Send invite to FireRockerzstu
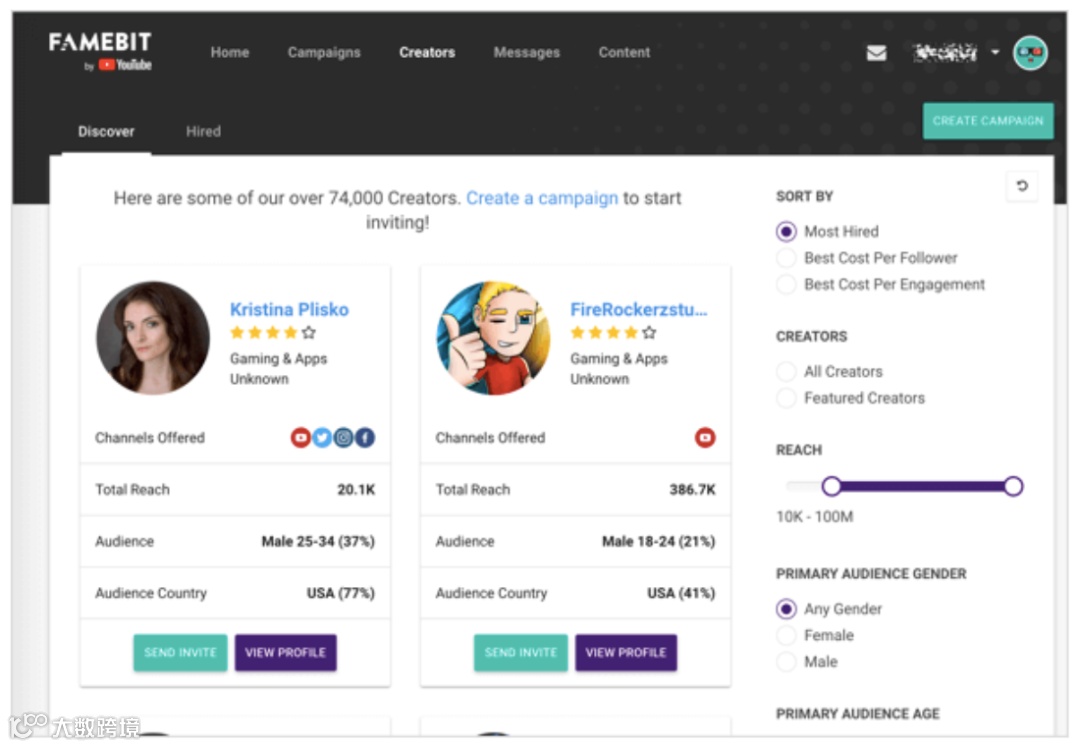 (521, 653)
